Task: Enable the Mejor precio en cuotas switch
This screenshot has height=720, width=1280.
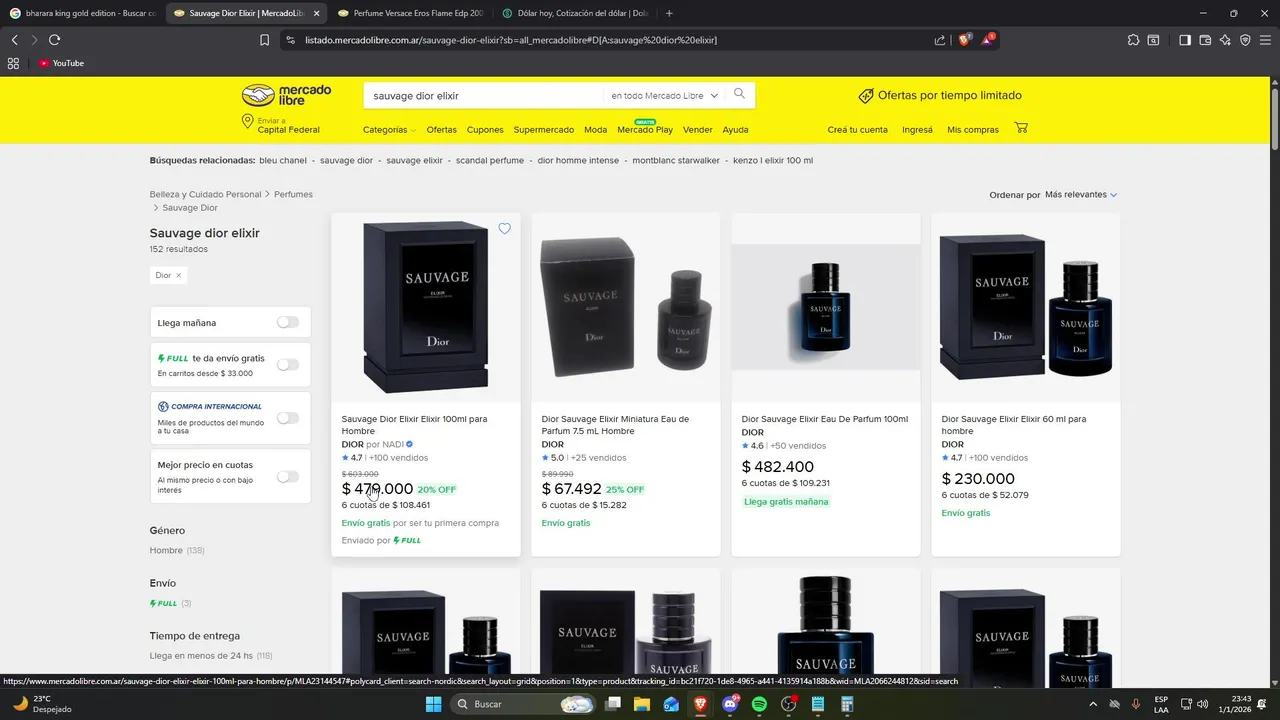Action: coord(288,476)
